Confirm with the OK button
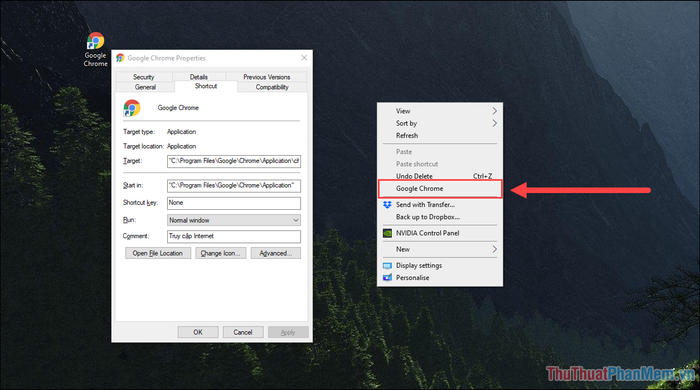 (x=198, y=332)
